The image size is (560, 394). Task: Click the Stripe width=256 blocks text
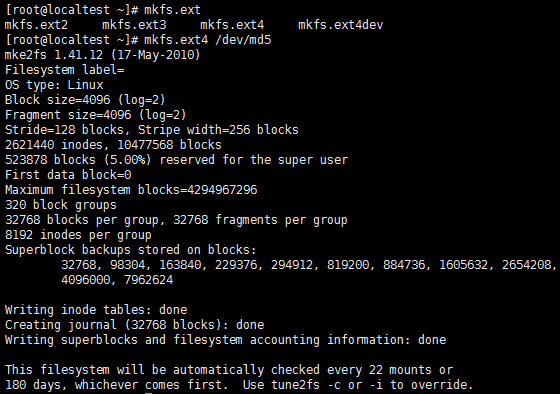(218, 130)
